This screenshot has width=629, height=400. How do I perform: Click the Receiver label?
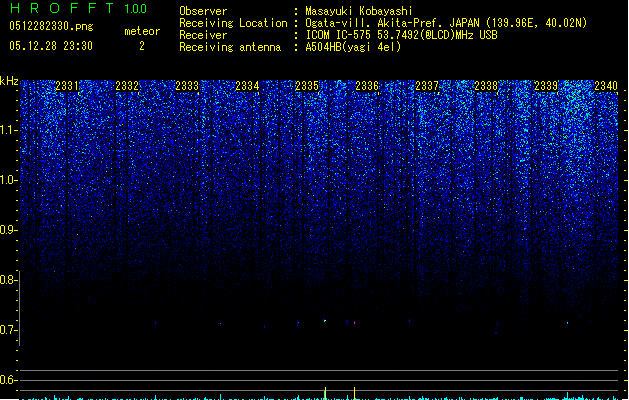tap(203, 35)
